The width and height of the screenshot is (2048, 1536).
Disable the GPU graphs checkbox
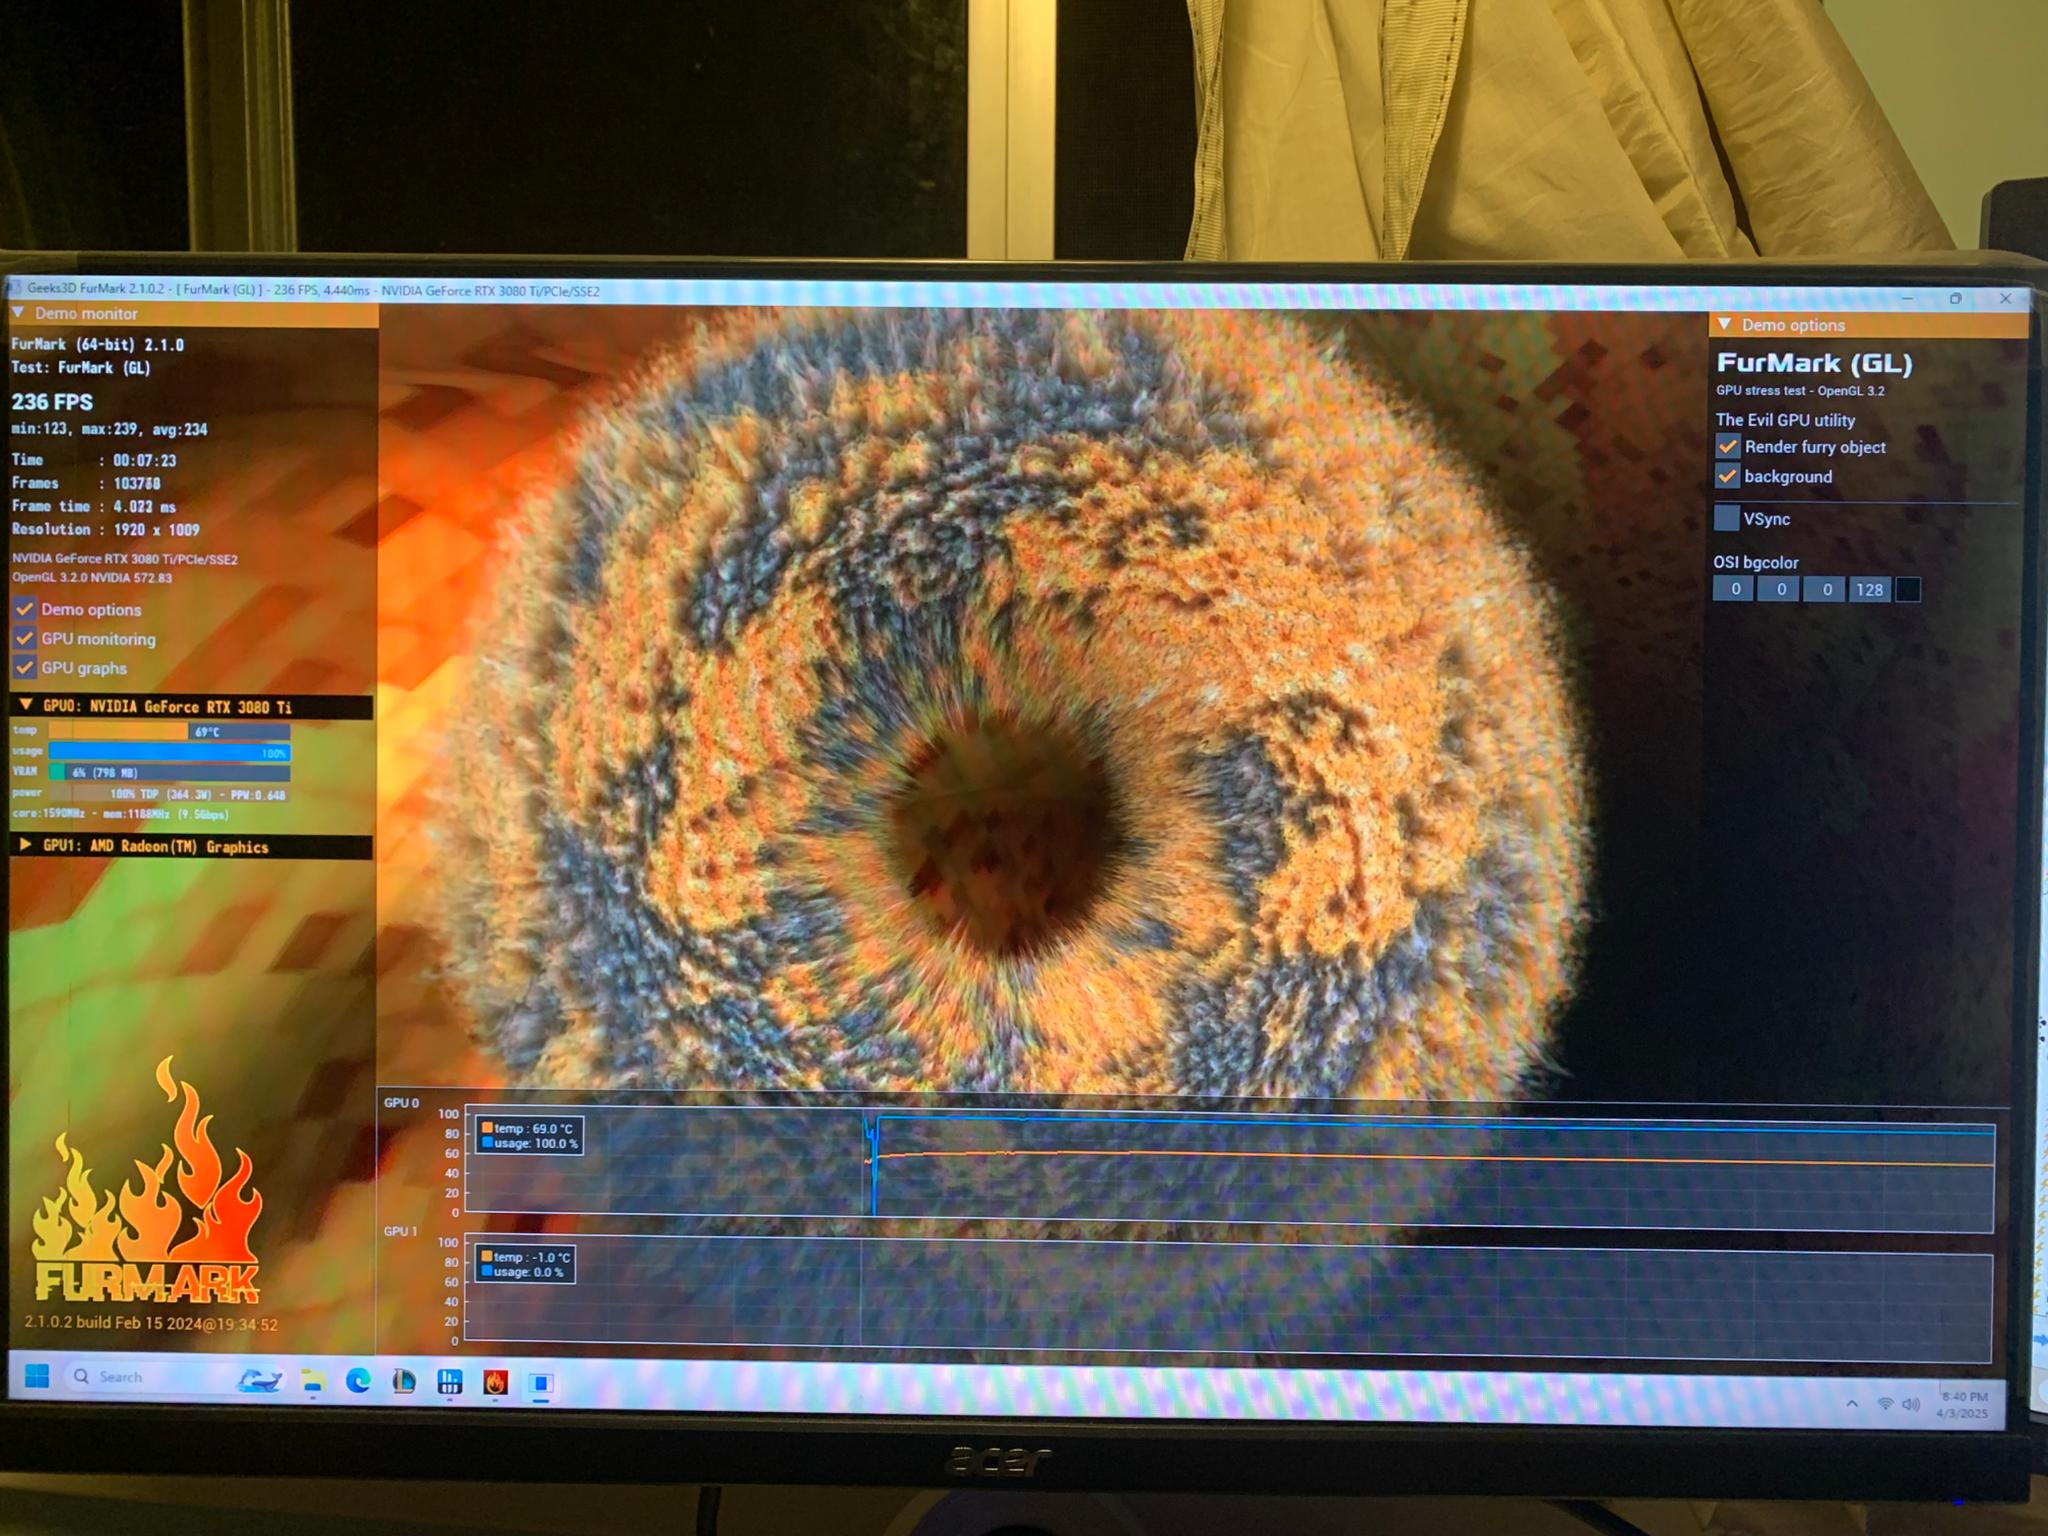click(x=25, y=667)
